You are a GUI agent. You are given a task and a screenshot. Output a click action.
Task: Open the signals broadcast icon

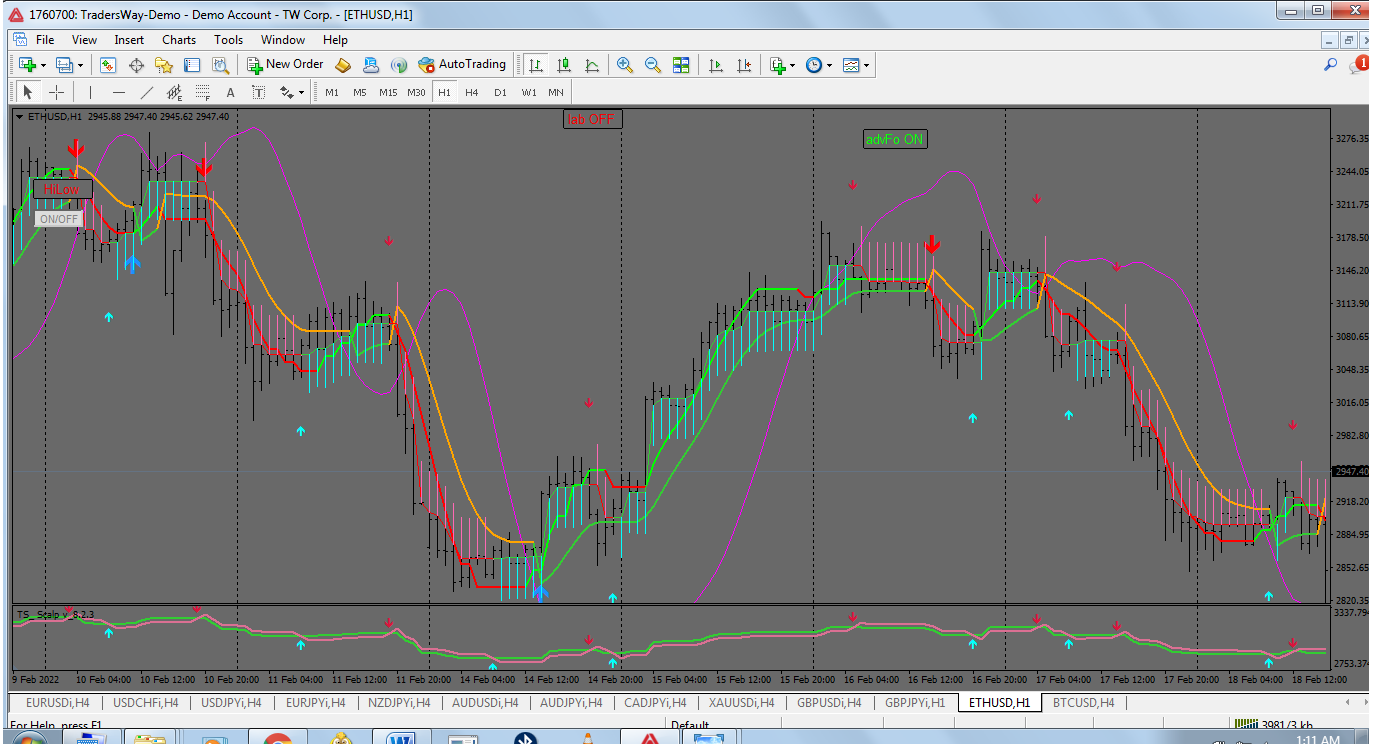pyautogui.click(x=399, y=65)
